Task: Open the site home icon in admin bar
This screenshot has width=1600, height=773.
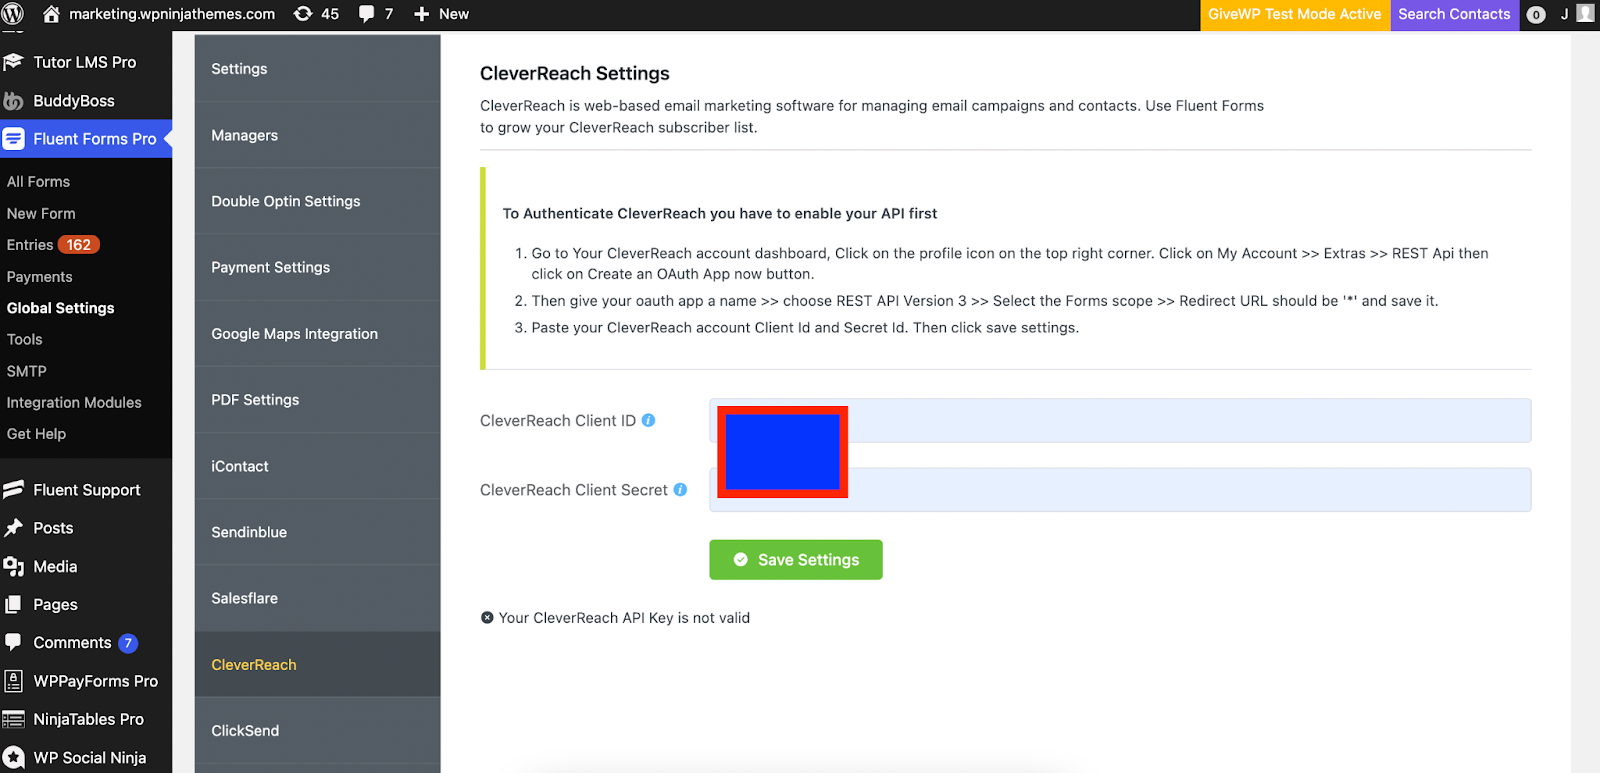Action: (x=51, y=14)
